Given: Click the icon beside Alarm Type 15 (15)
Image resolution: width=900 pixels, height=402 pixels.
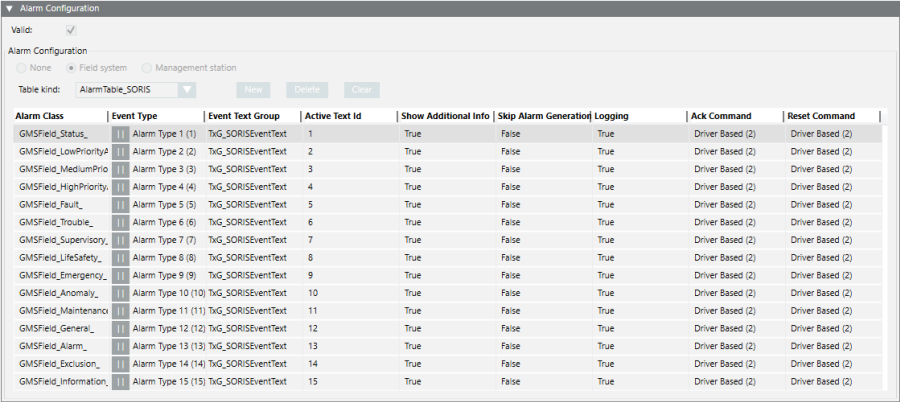Looking at the screenshot, I should tap(120, 382).
